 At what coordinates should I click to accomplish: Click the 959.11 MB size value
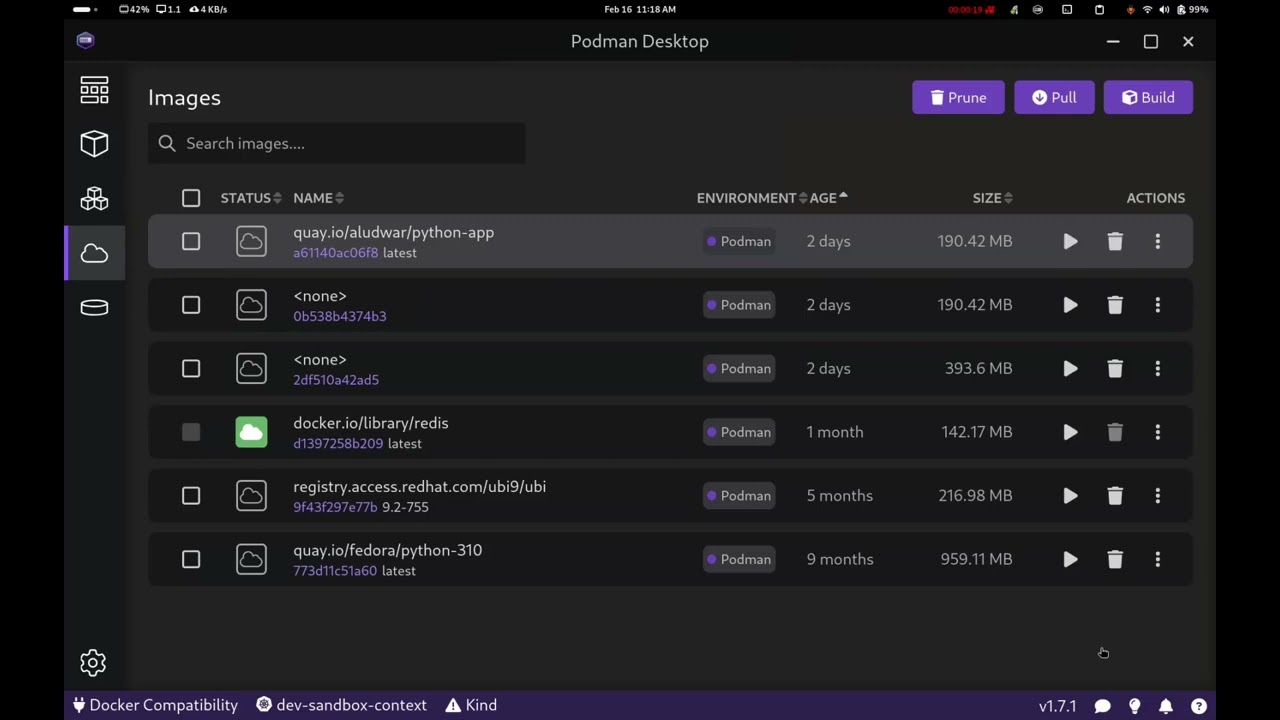pos(976,559)
